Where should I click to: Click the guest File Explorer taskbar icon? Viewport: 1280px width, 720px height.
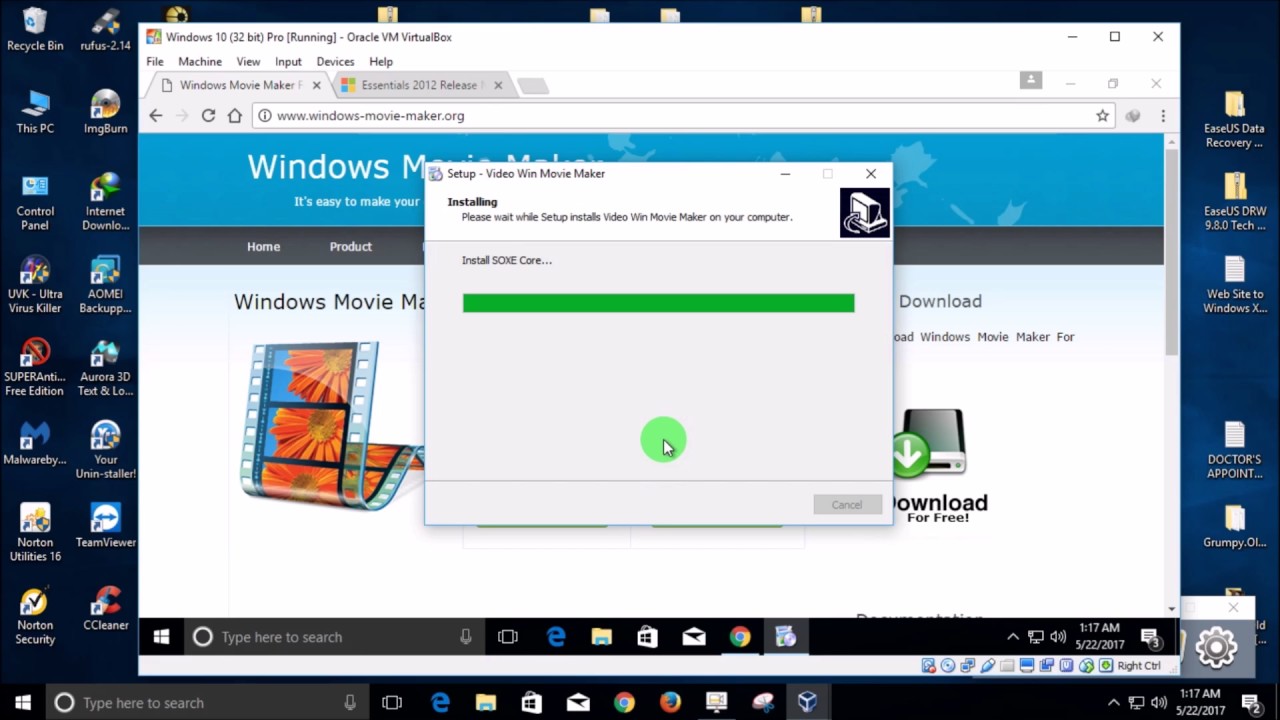tap(601, 637)
